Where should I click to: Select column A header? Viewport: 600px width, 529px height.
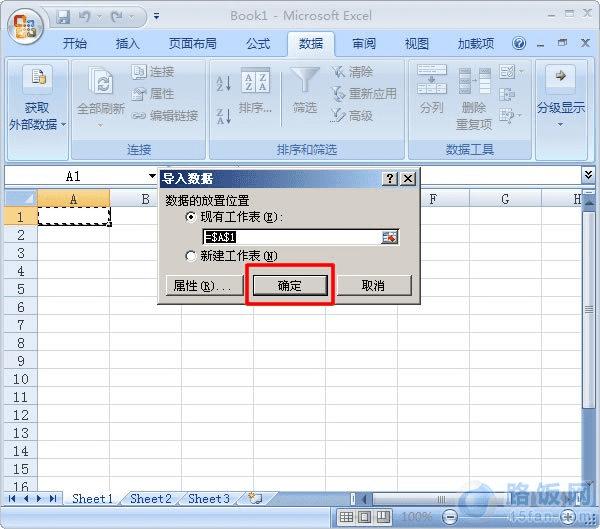(x=73, y=199)
